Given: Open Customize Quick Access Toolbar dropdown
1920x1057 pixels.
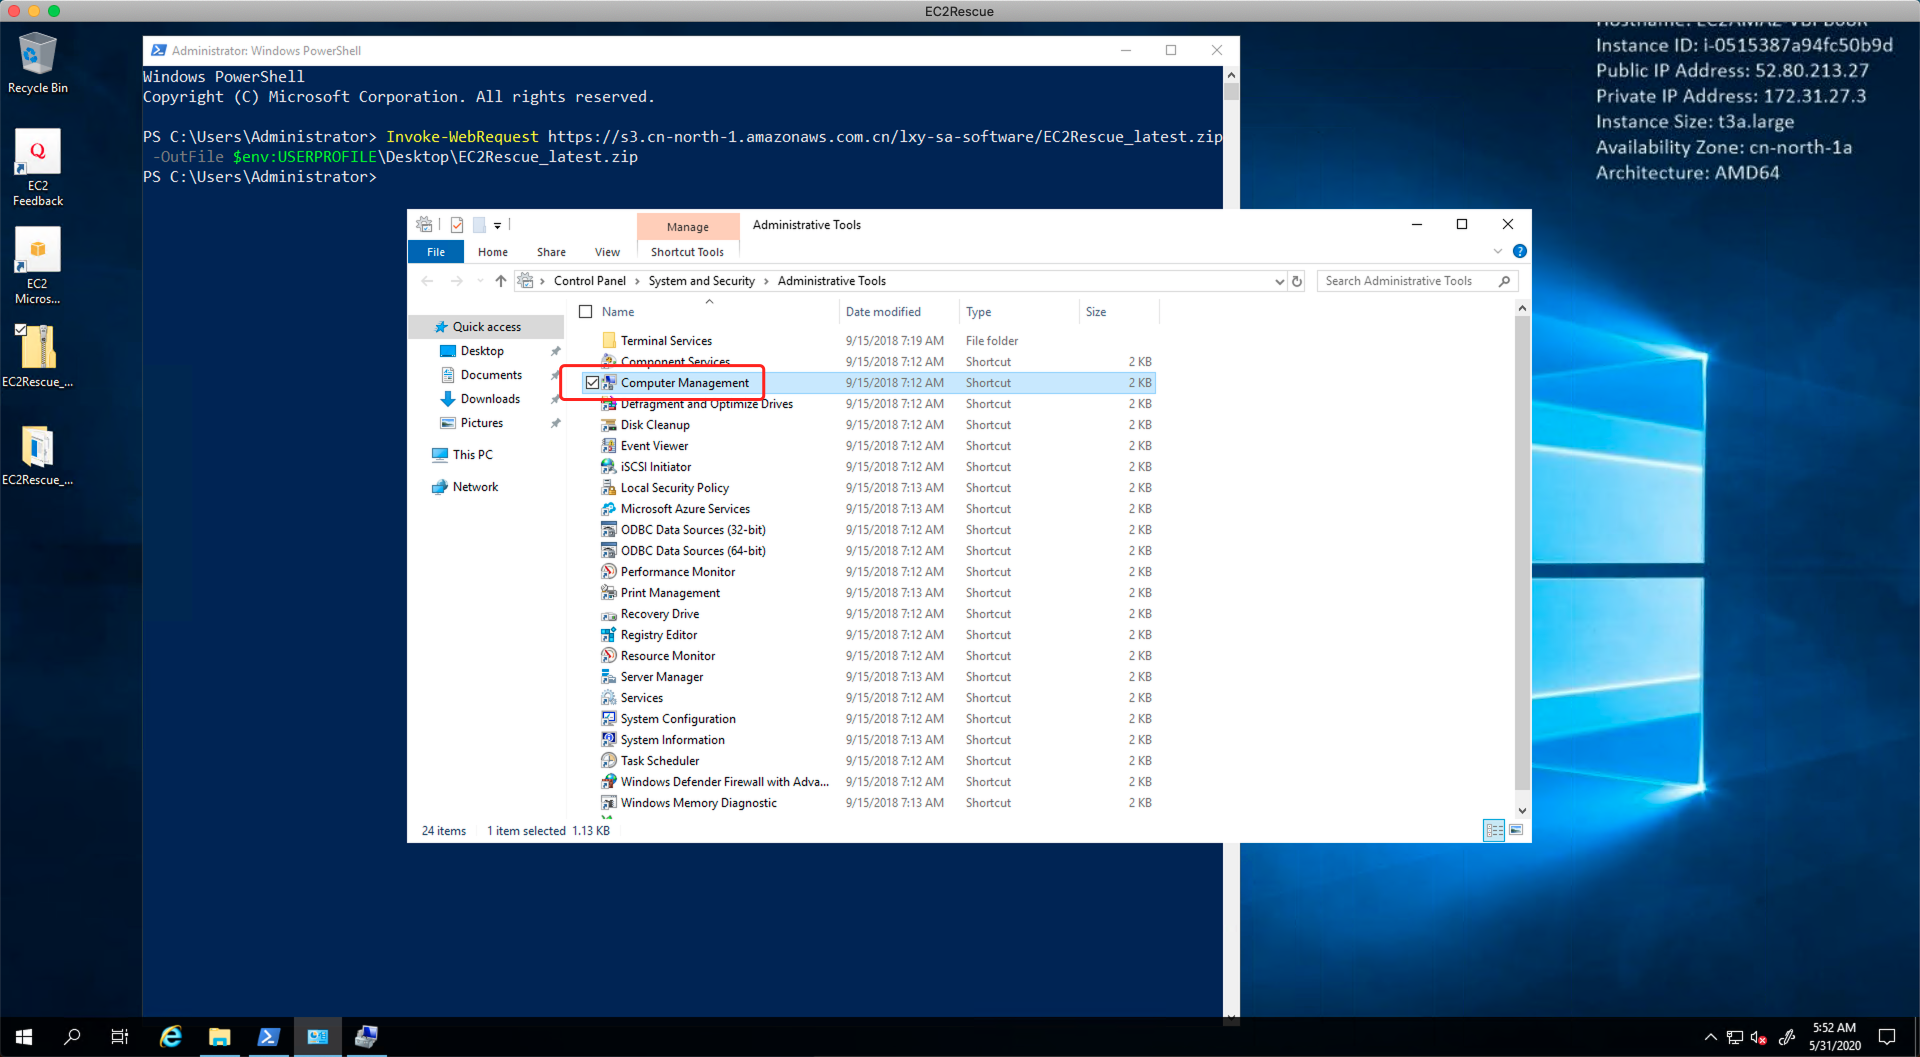Looking at the screenshot, I should coord(497,226).
